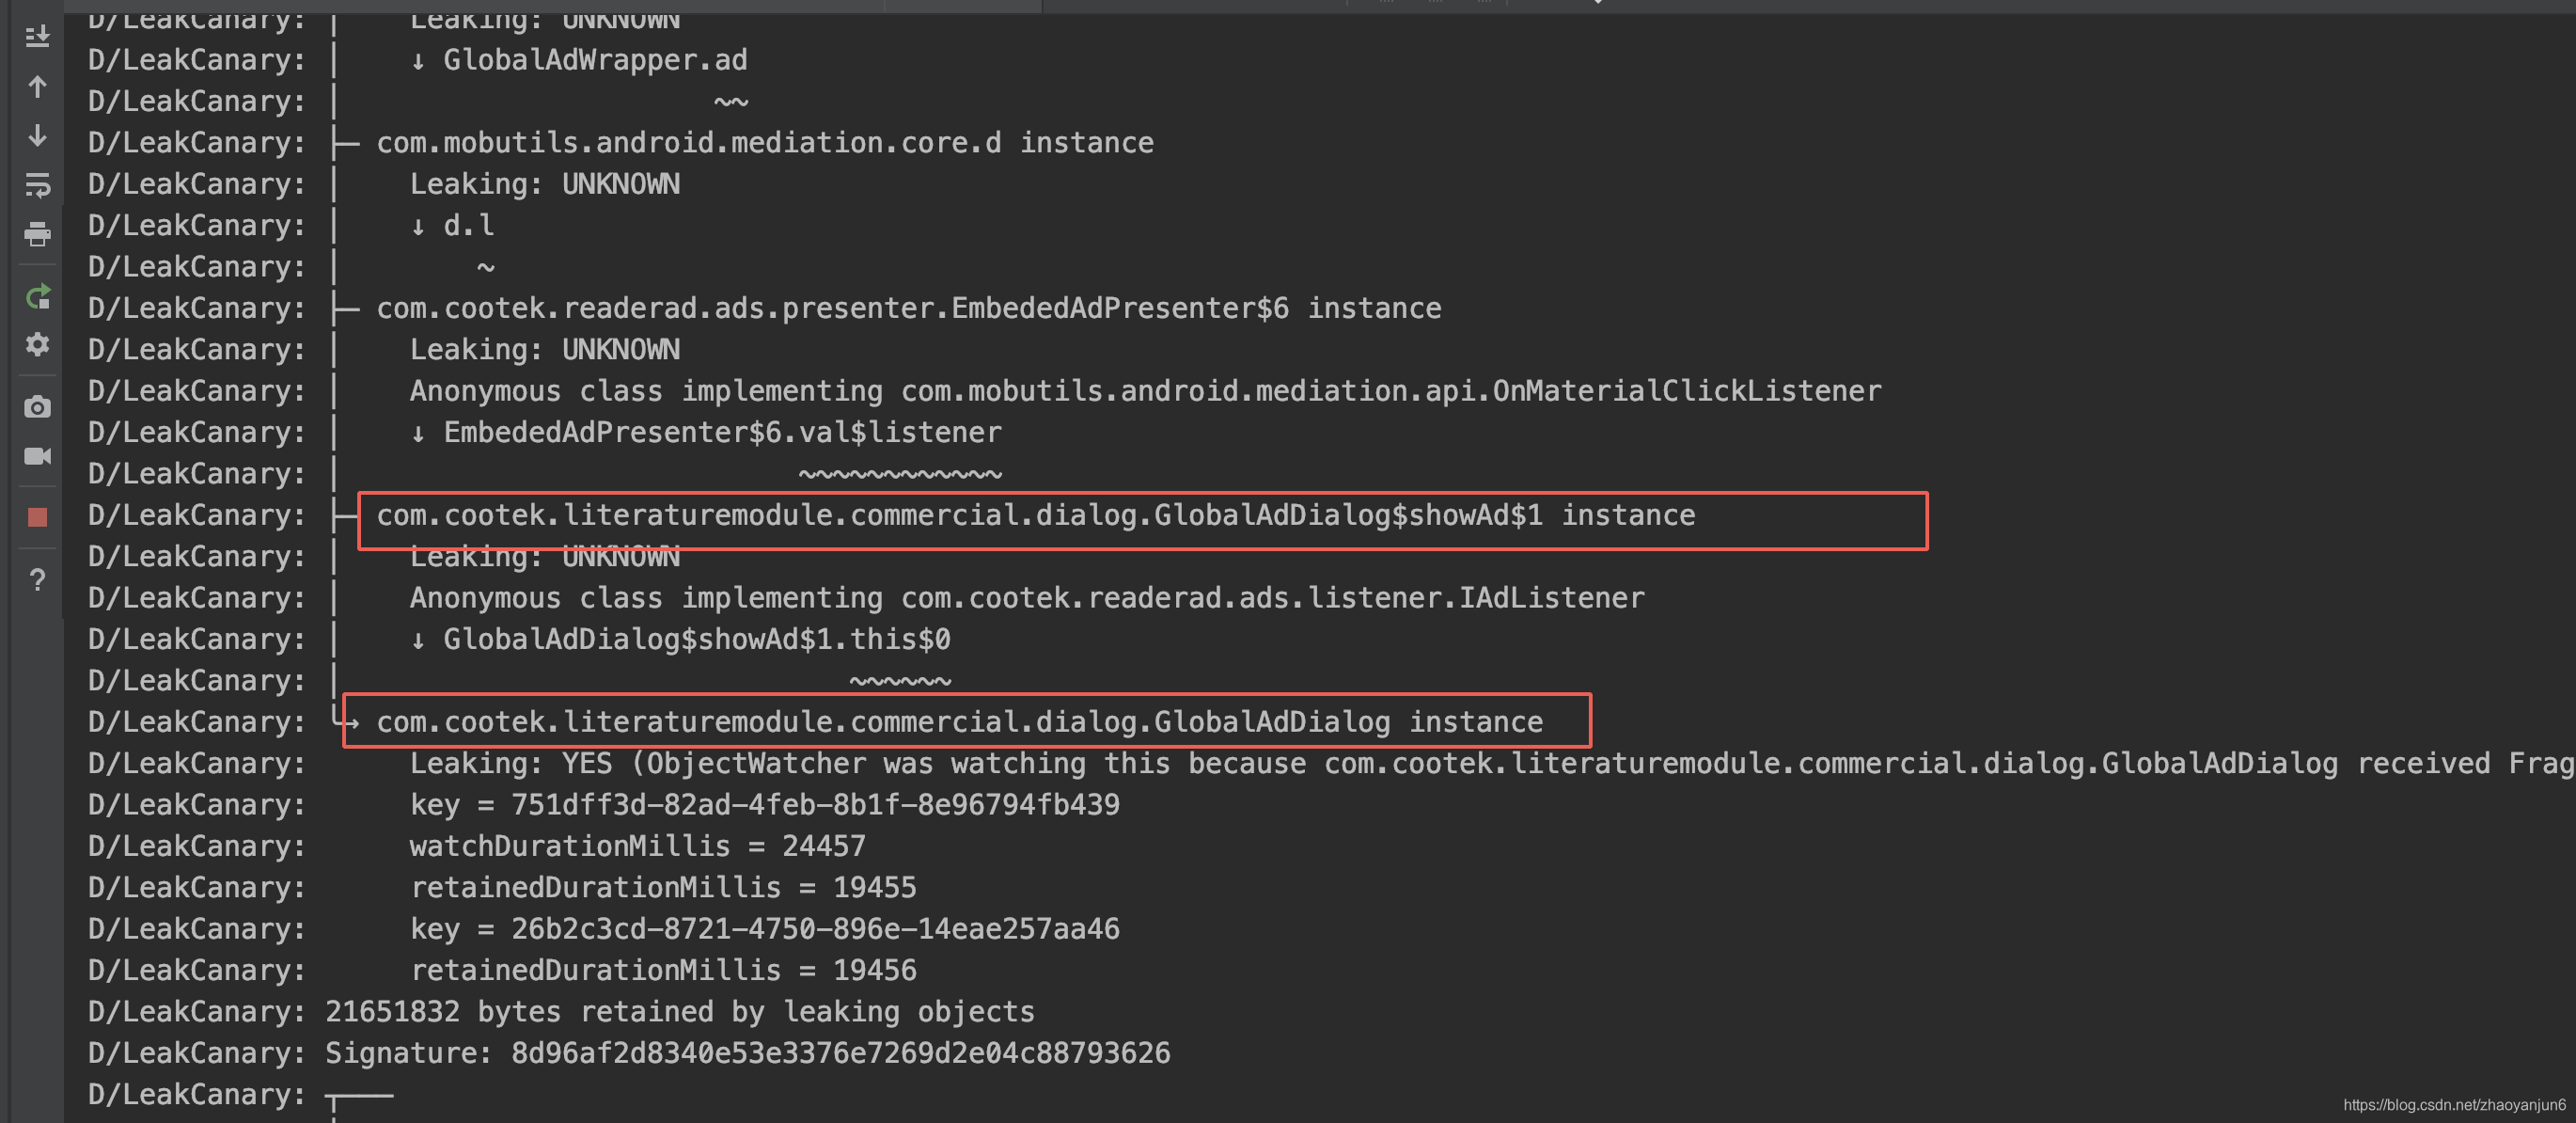
Task: Click the 'GlobalAdWrapper.ad' line
Action: (578, 60)
